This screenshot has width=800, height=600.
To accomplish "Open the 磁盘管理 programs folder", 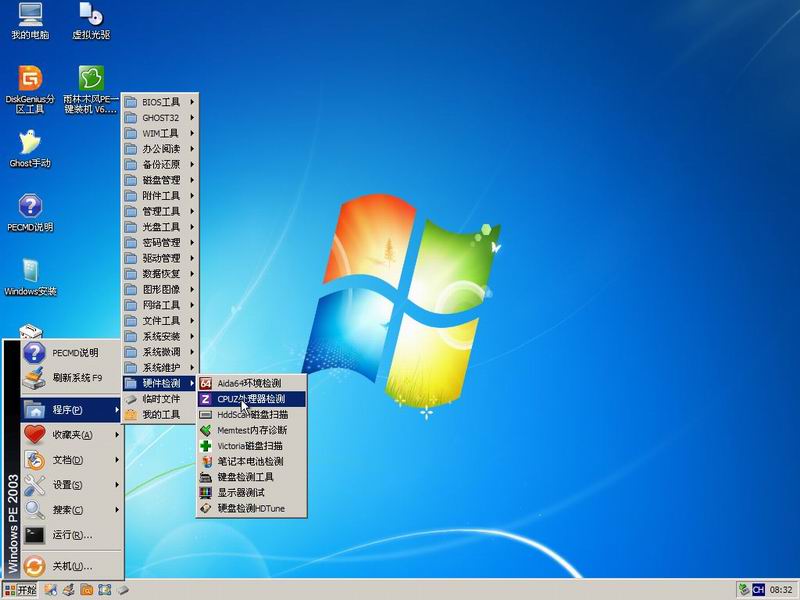I will coord(160,180).
